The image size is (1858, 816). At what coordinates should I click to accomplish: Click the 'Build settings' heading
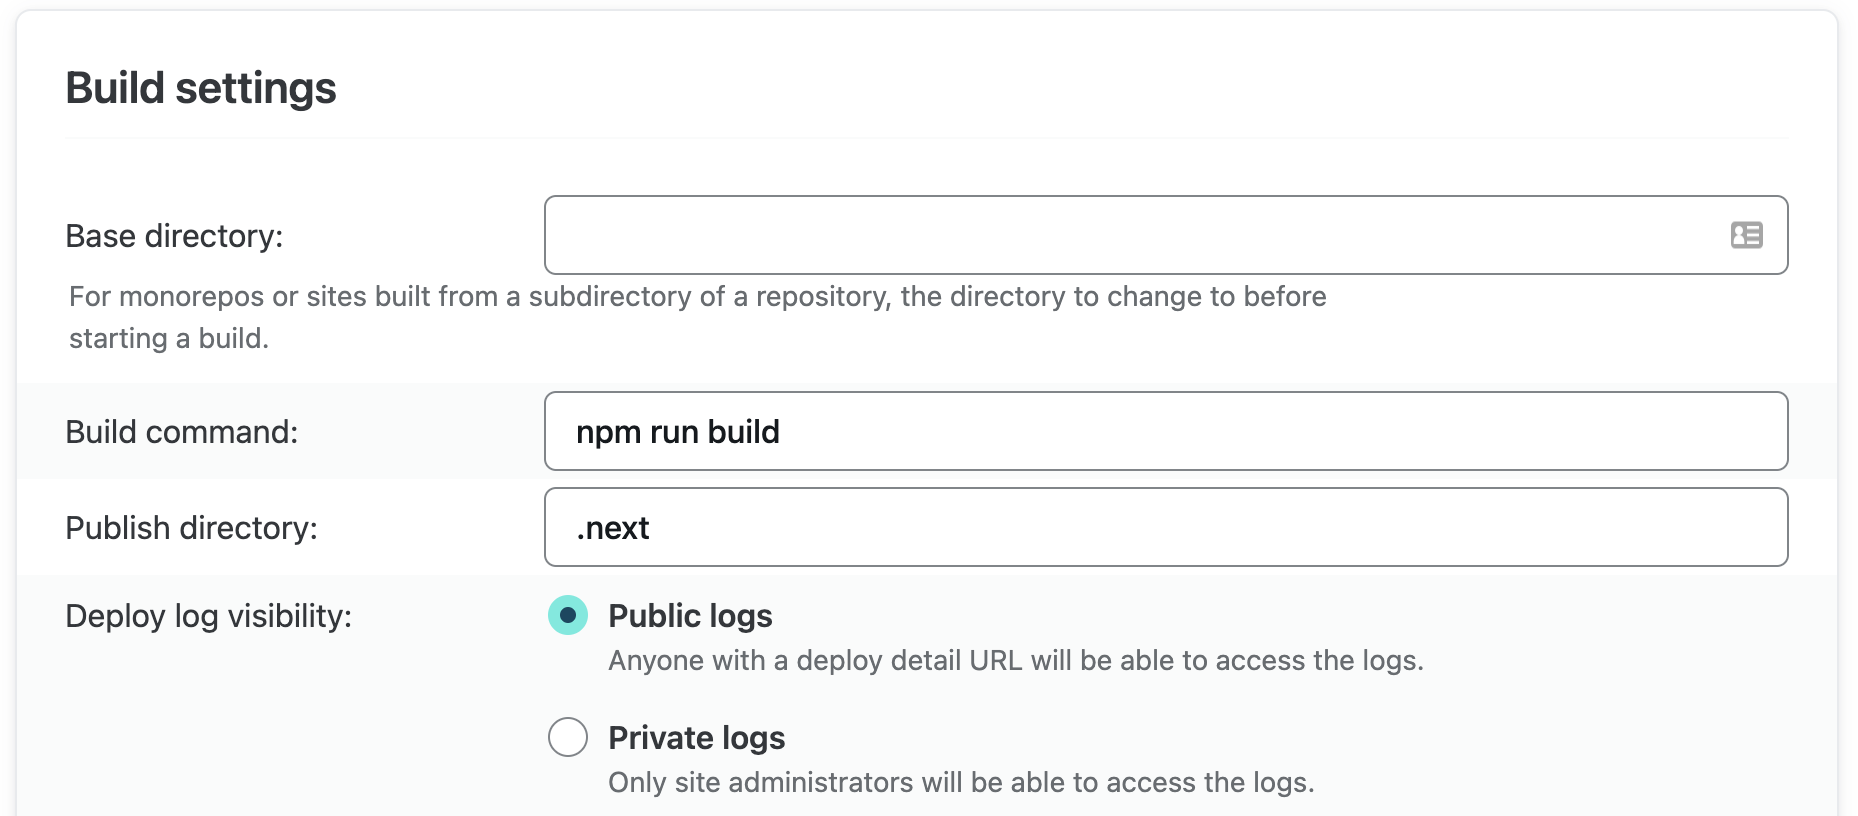(x=201, y=88)
